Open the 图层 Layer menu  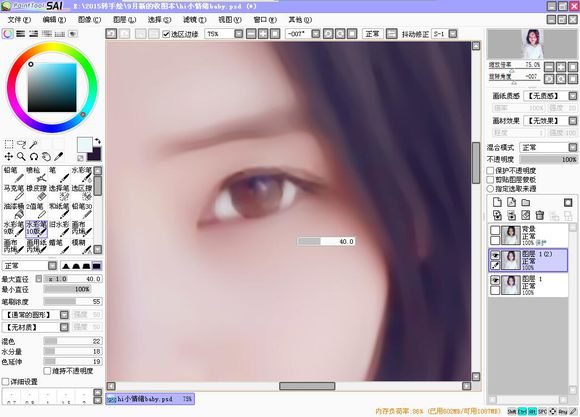(124, 20)
